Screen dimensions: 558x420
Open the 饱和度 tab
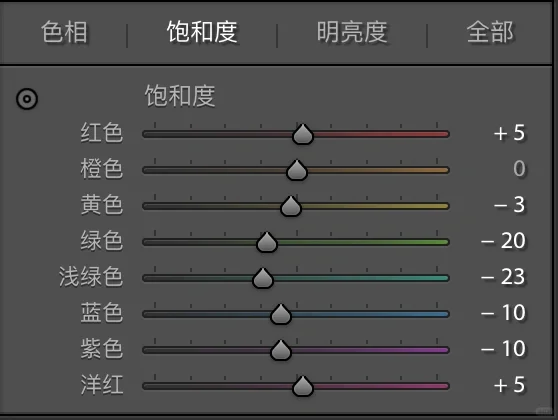(202, 32)
